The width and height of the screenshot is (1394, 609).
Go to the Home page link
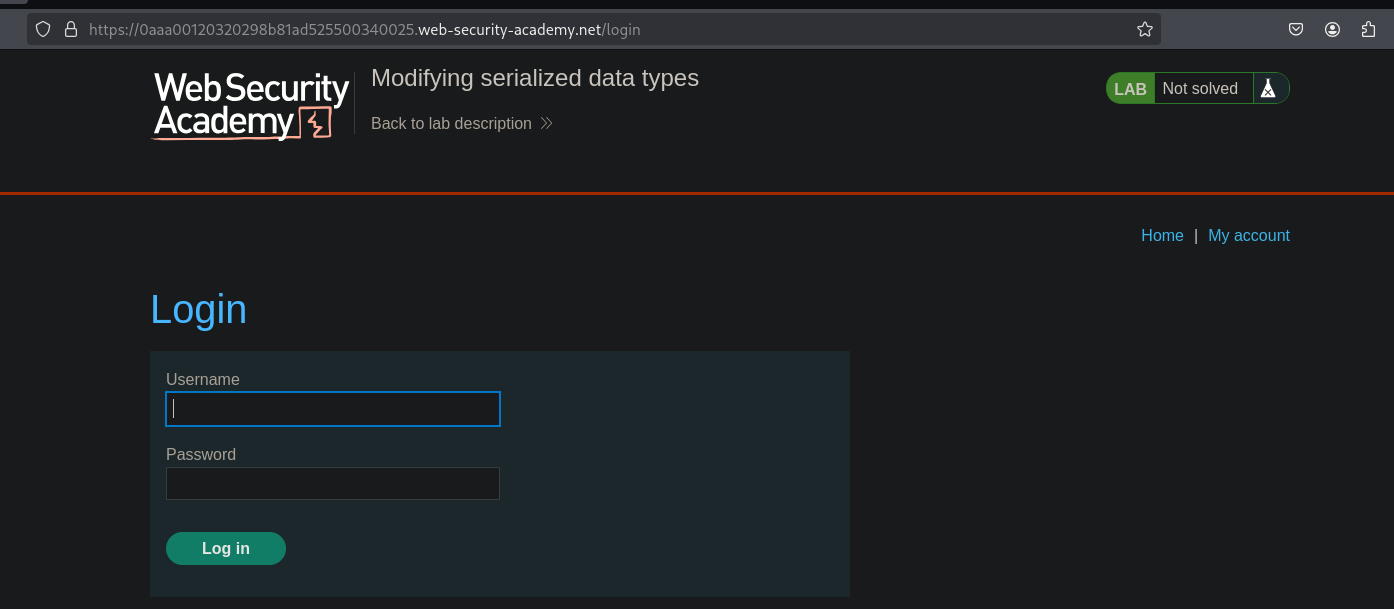(1162, 236)
